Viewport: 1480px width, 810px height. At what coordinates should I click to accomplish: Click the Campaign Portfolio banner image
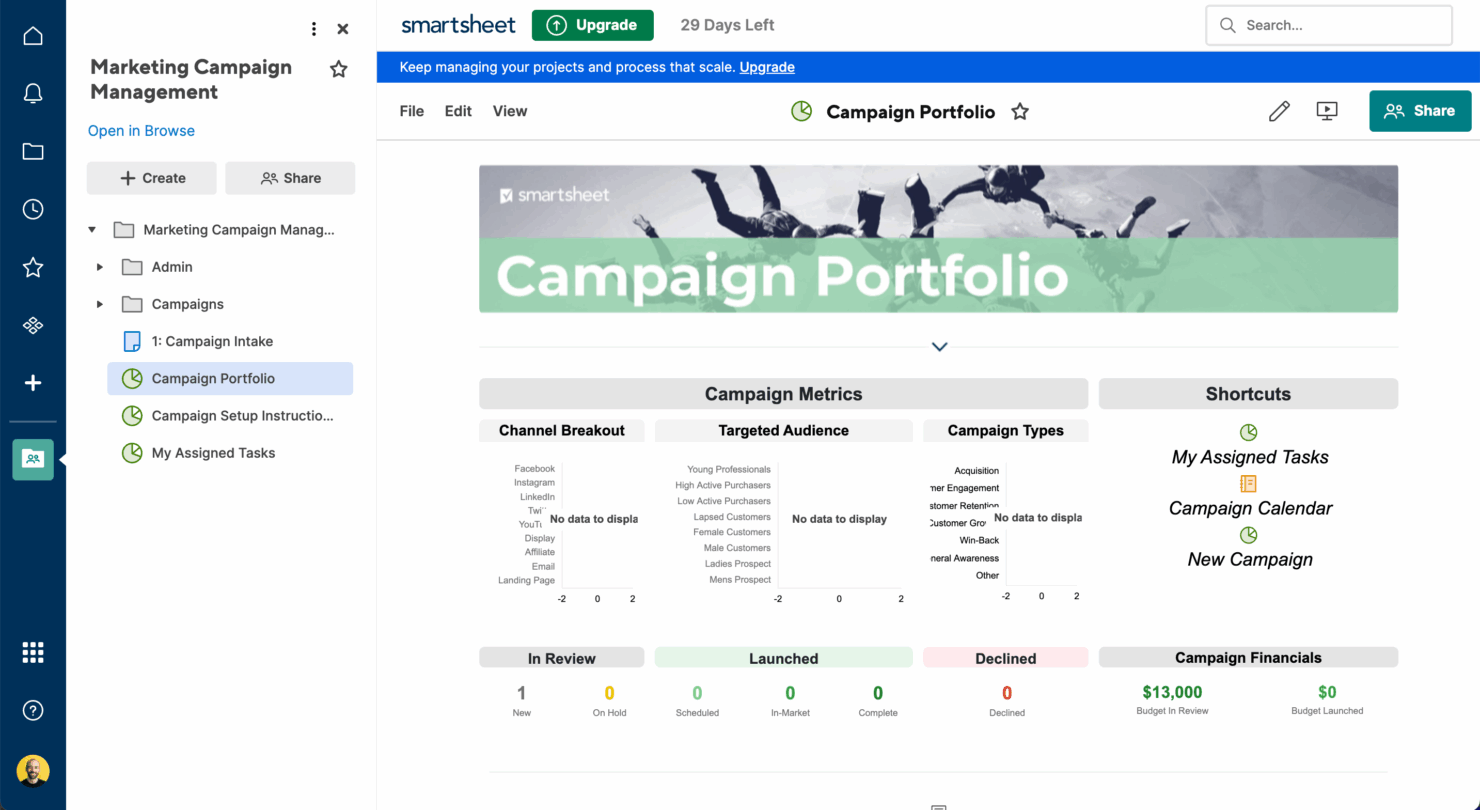pyautogui.click(x=938, y=239)
